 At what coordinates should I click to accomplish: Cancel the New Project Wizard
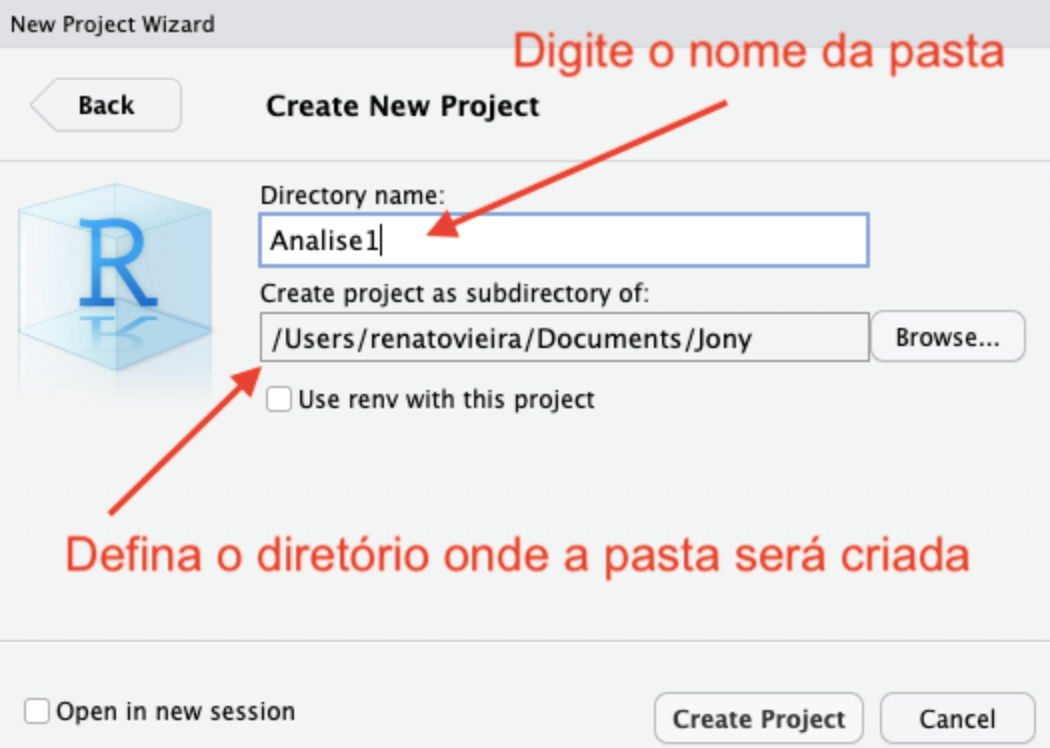pos(957,719)
